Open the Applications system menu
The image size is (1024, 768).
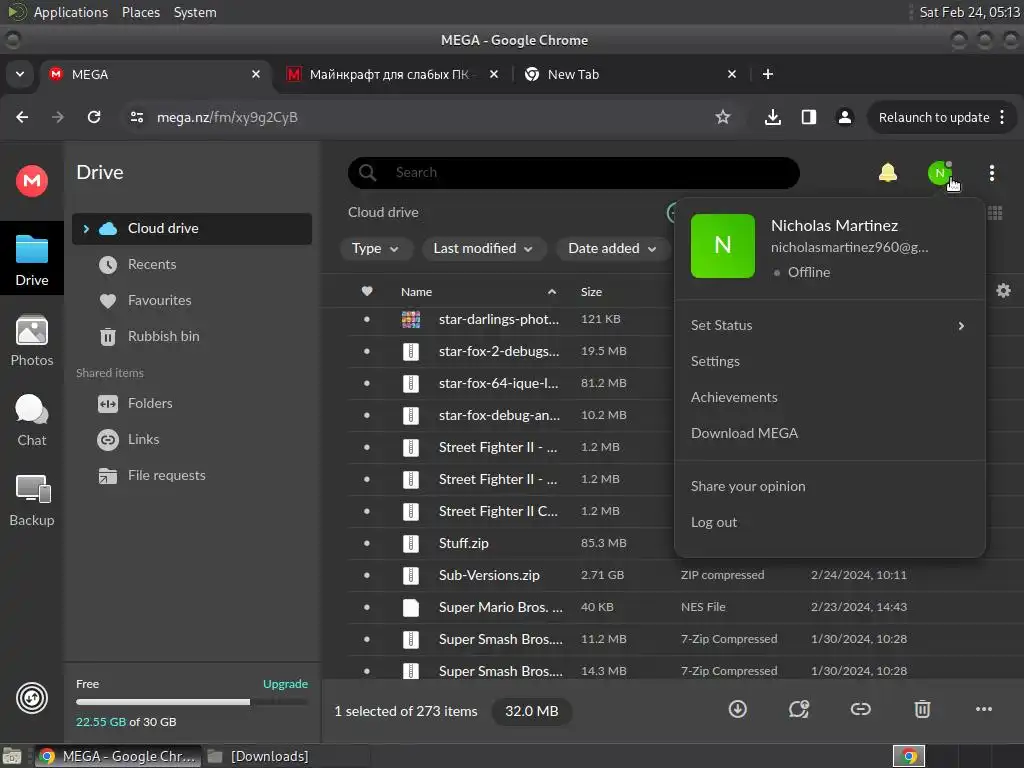tap(71, 12)
